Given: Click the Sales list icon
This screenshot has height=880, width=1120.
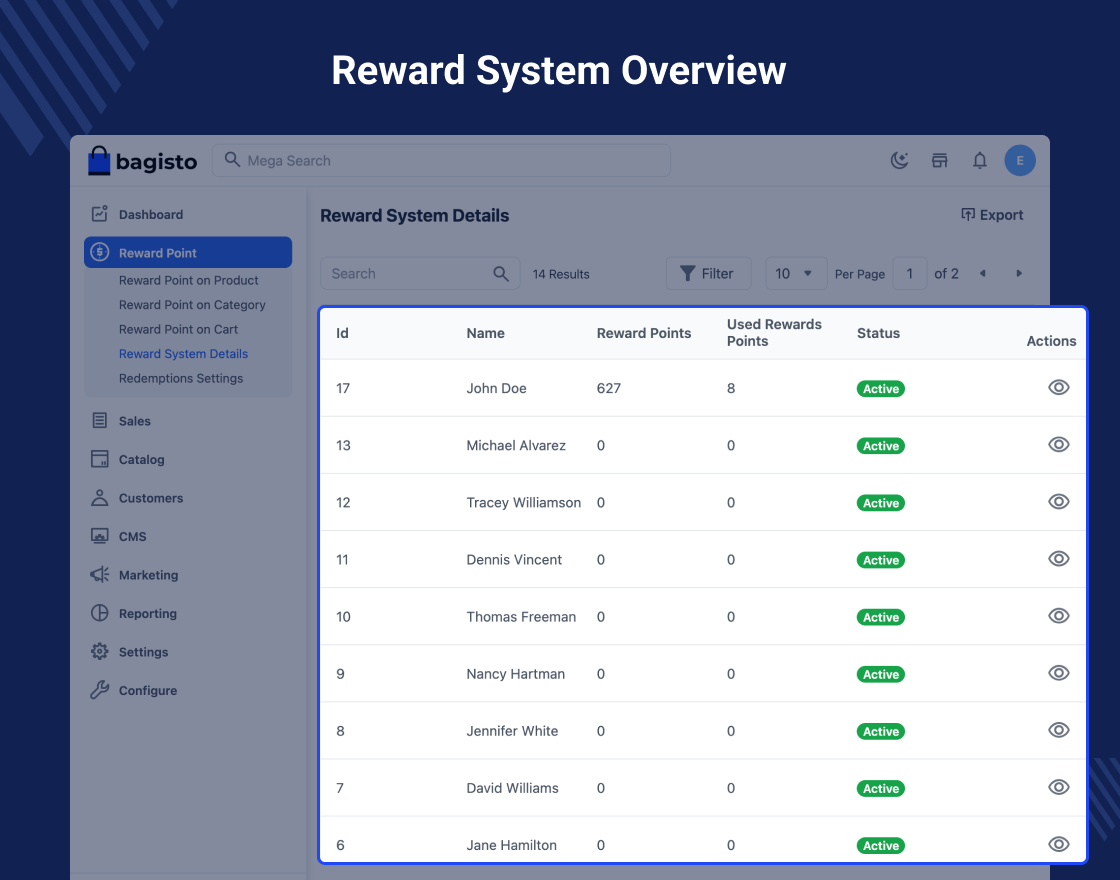Looking at the screenshot, I should tap(99, 420).
